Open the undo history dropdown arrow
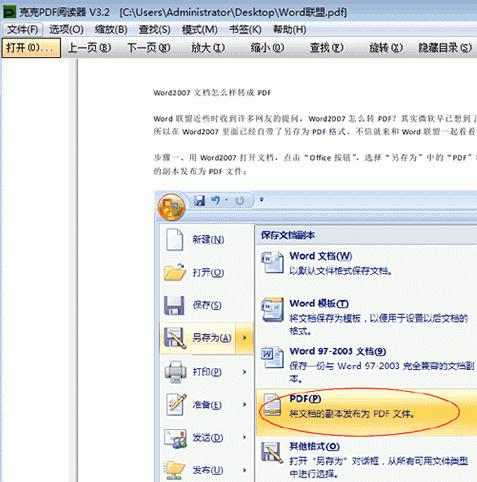Viewport: 477px width, 482px height. [227, 200]
